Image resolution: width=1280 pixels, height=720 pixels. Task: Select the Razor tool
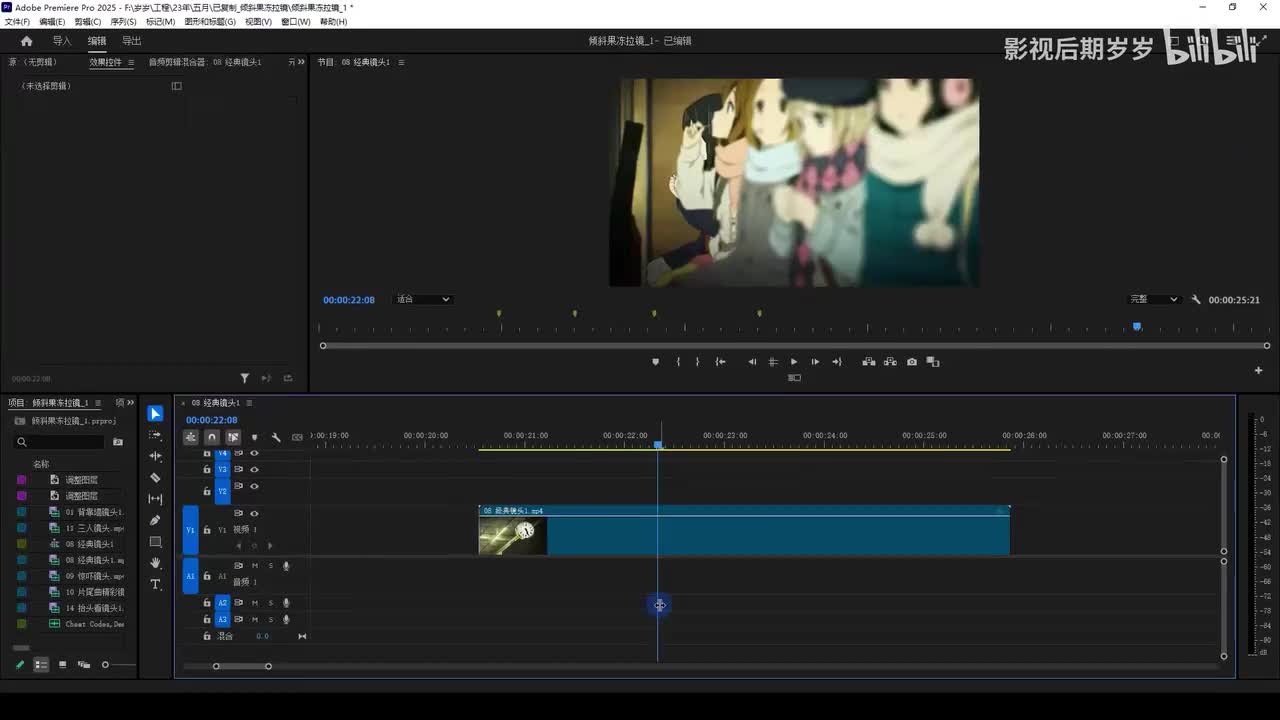(x=155, y=478)
